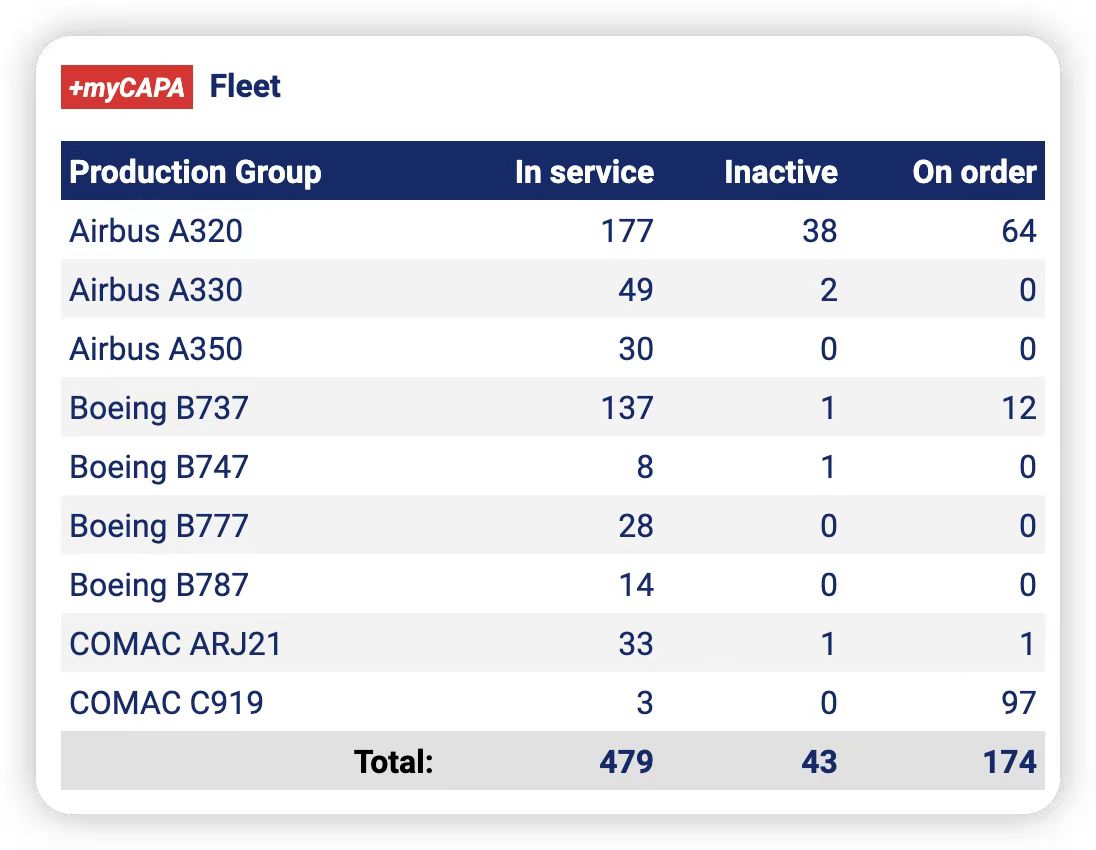The width and height of the screenshot is (1096, 850).
Task: Select Boeing B777 in the table
Action: click(159, 526)
